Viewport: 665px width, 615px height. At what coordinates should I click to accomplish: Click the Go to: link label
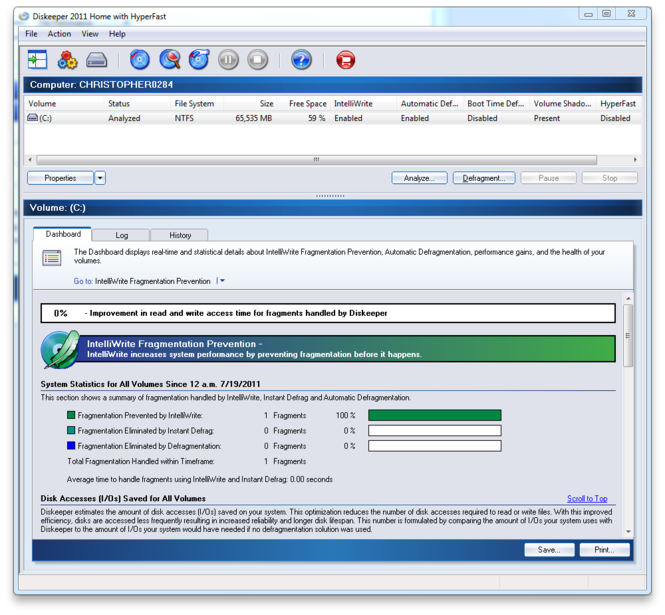83,281
